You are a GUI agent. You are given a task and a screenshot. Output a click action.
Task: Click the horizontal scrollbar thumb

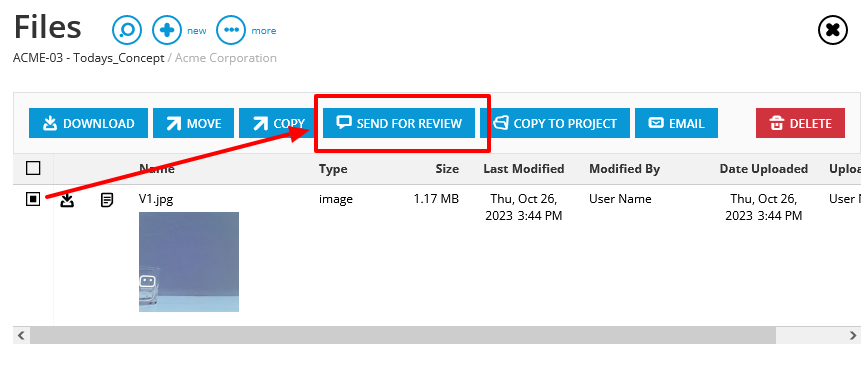pos(403,335)
